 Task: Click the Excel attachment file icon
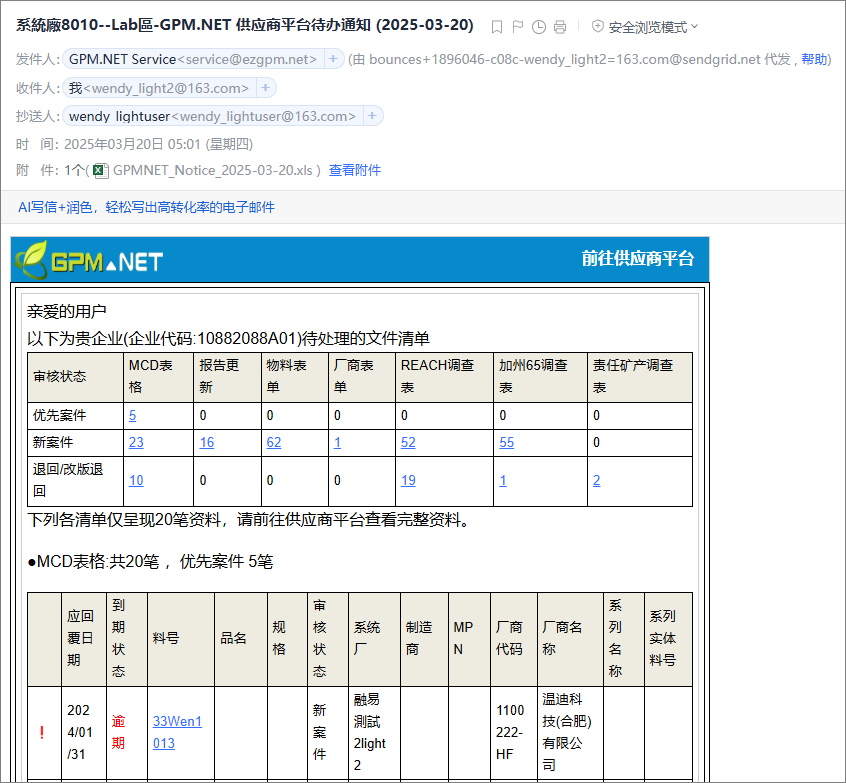(x=100, y=171)
